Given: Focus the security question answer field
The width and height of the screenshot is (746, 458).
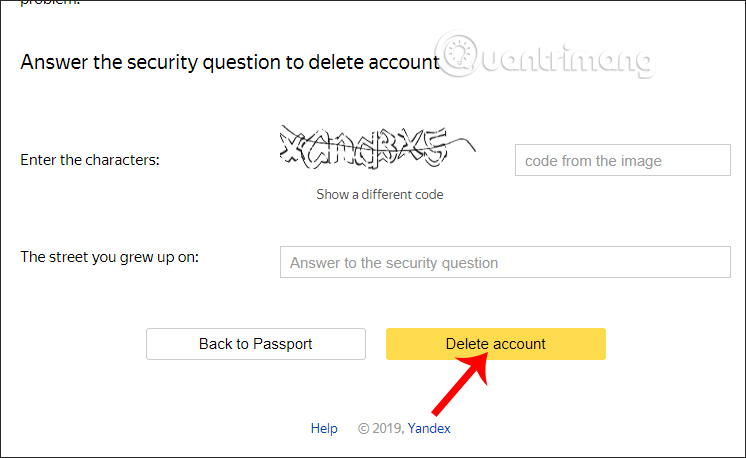Looking at the screenshot, I should (x=505, y=262).
